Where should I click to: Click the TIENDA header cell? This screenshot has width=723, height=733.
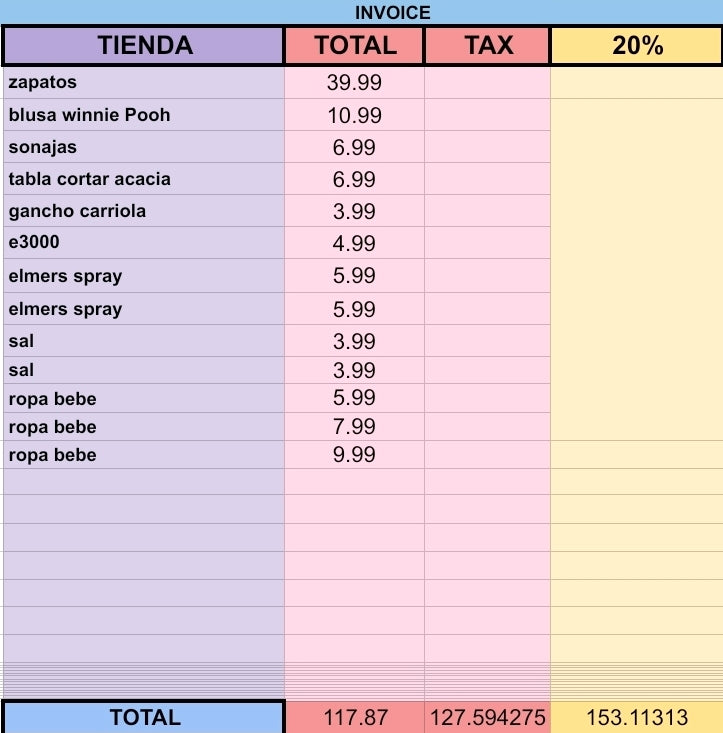[x=143, y=45]
